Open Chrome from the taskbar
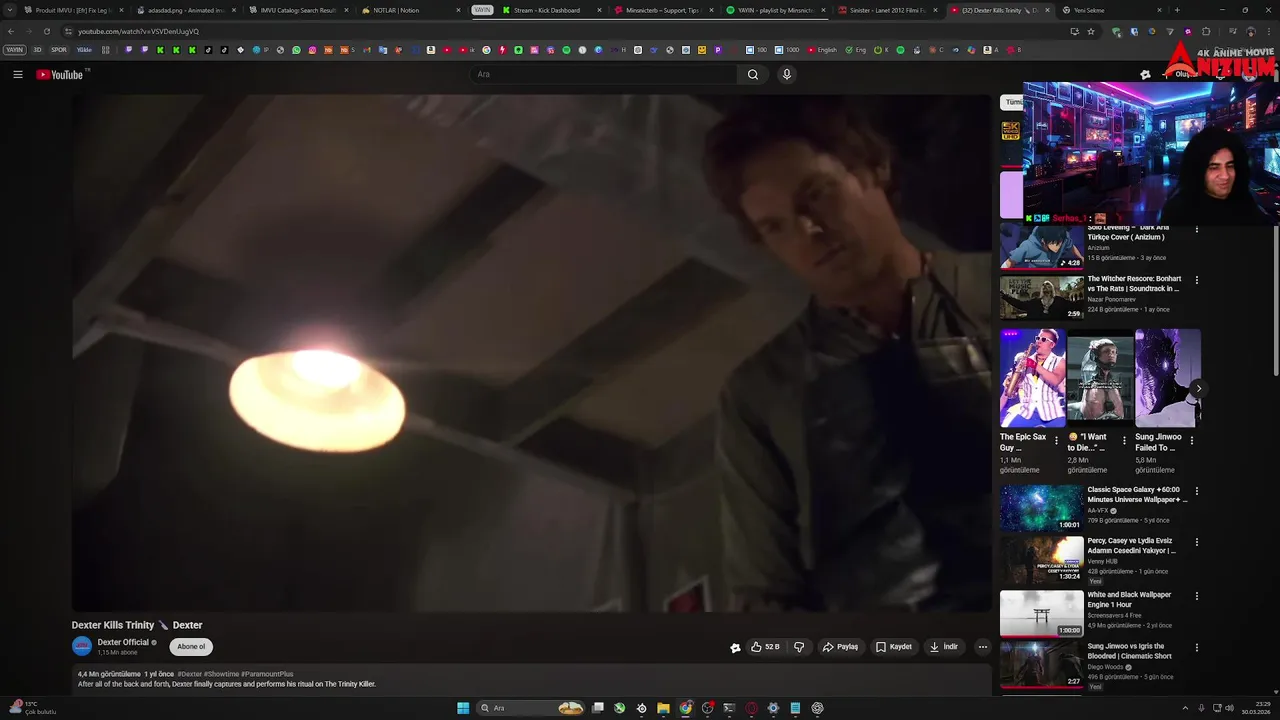 pyautogui.click(x=685, y=708)
